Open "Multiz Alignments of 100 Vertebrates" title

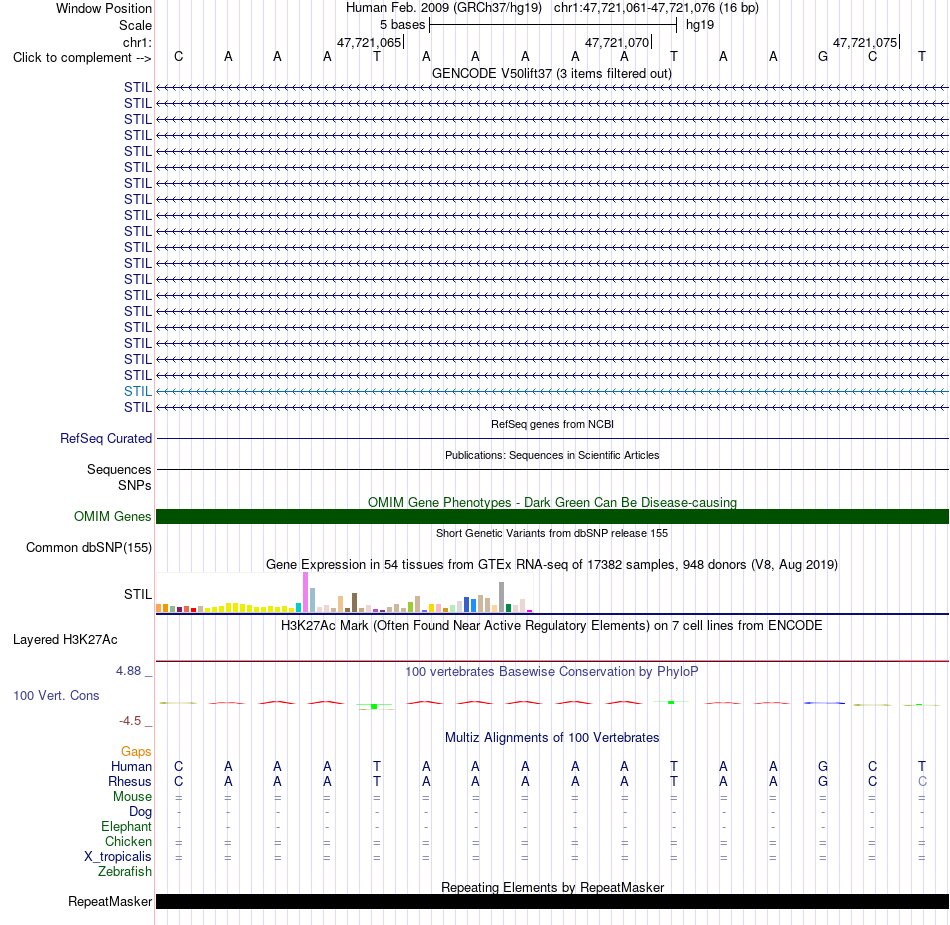point(552,738)
